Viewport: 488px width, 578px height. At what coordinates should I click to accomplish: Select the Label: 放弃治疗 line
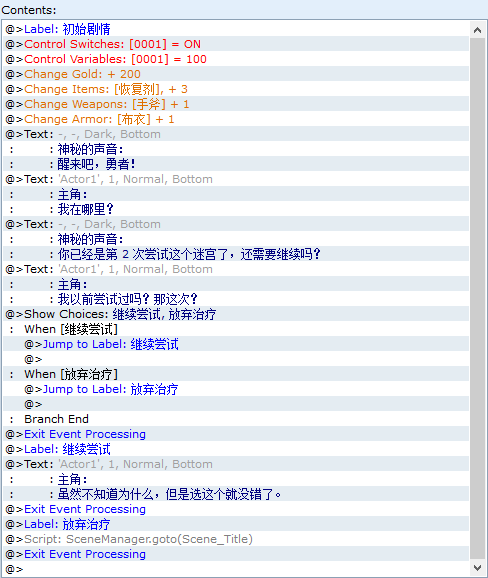(236, 524)
